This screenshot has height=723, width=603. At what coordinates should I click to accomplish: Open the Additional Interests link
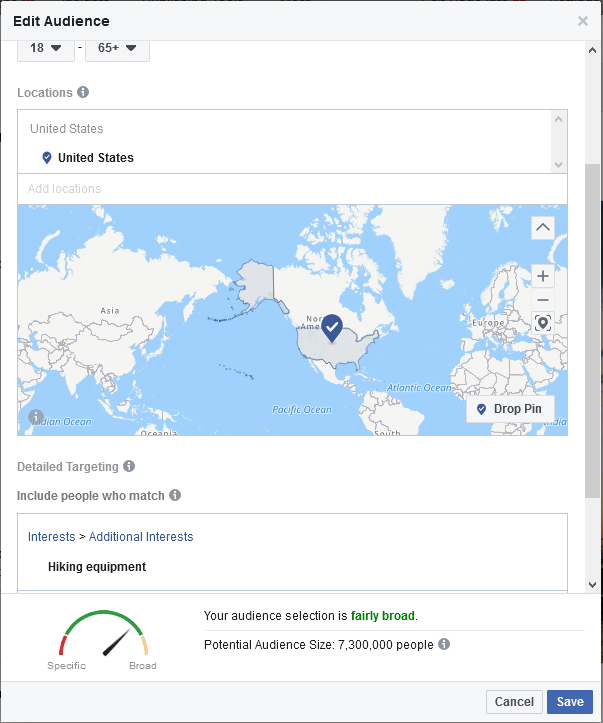pos(141,537)
